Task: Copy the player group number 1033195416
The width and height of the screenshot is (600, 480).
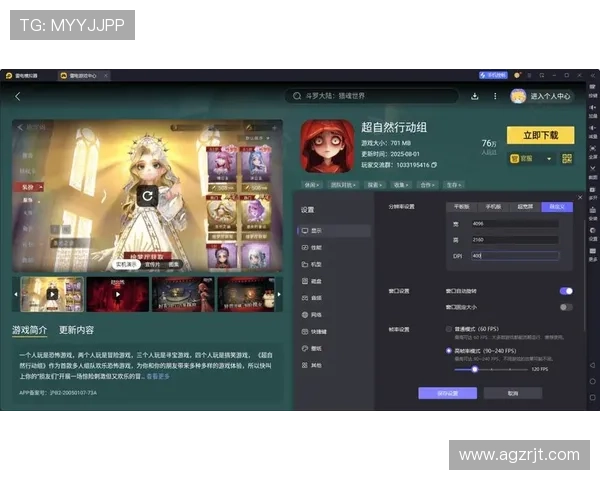Action: coord(434,165)
